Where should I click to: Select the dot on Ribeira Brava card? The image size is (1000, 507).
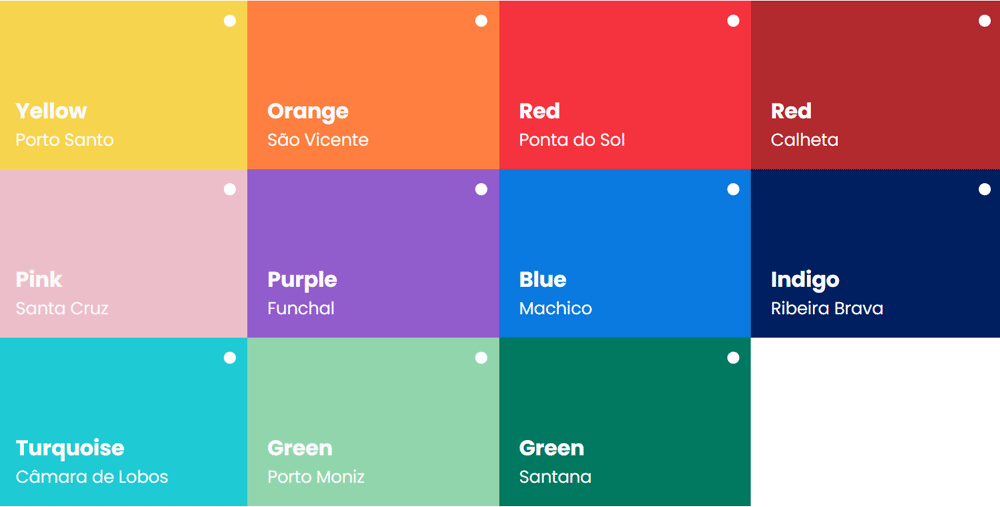click(985, 189)
